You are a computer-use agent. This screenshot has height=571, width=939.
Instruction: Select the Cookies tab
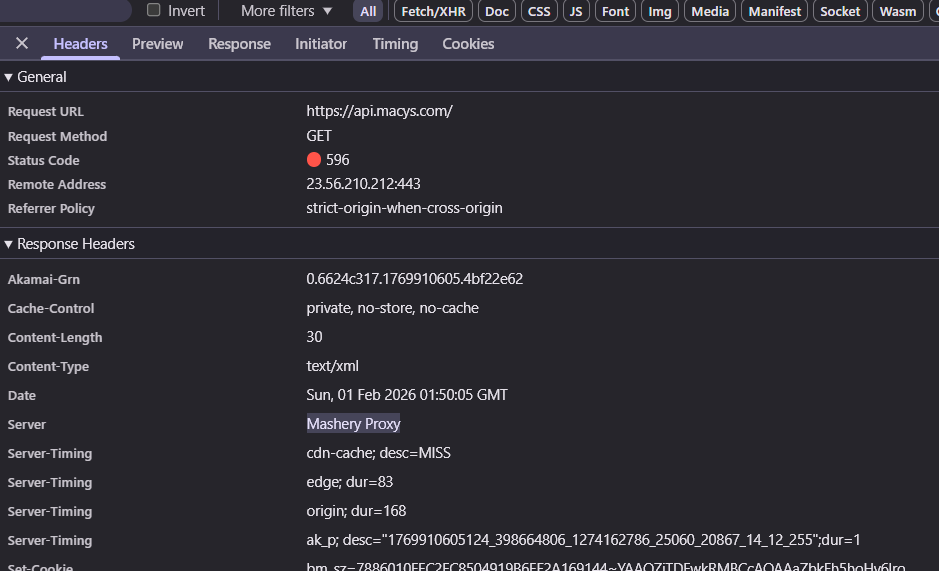468,44
